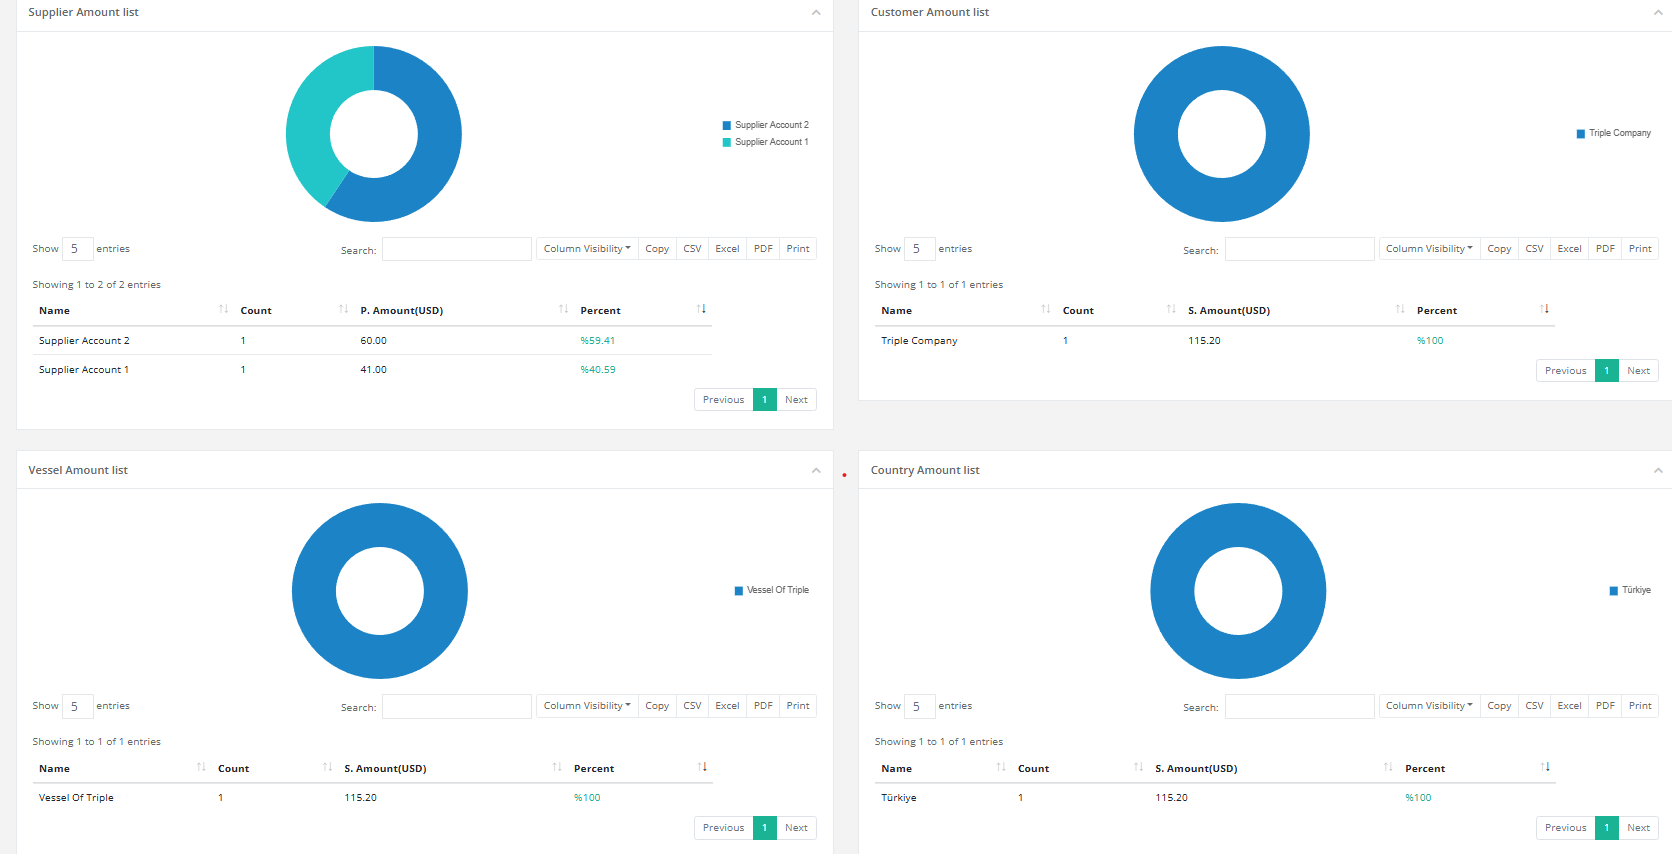Image resolution: width=1672 pixels, height=854 pixels.
Task: Go to Next page in Supplier list
Action: point(796,400)
